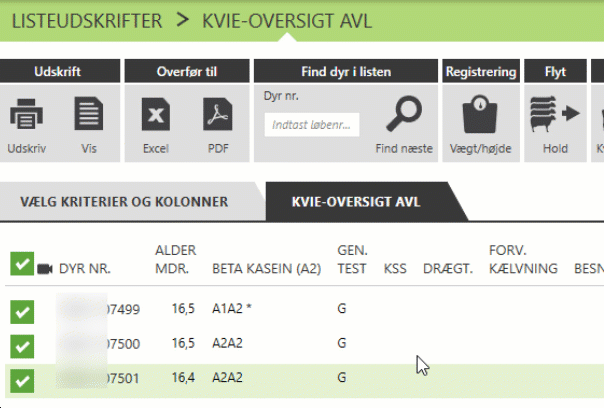The width and height of the screenshot is (604, 408).
Task: Uncheck the row ending in 07501
Action: (21, 379)
